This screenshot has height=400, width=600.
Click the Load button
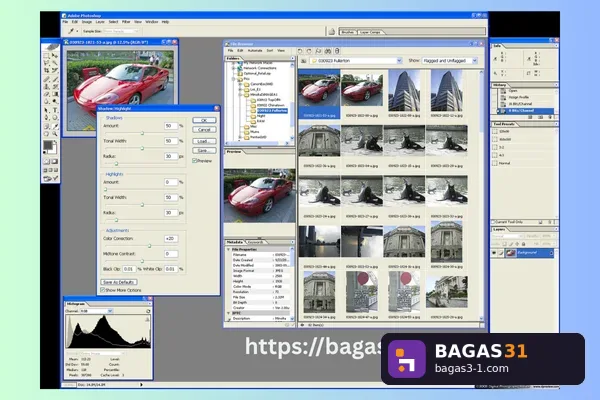tap(204, 141)
